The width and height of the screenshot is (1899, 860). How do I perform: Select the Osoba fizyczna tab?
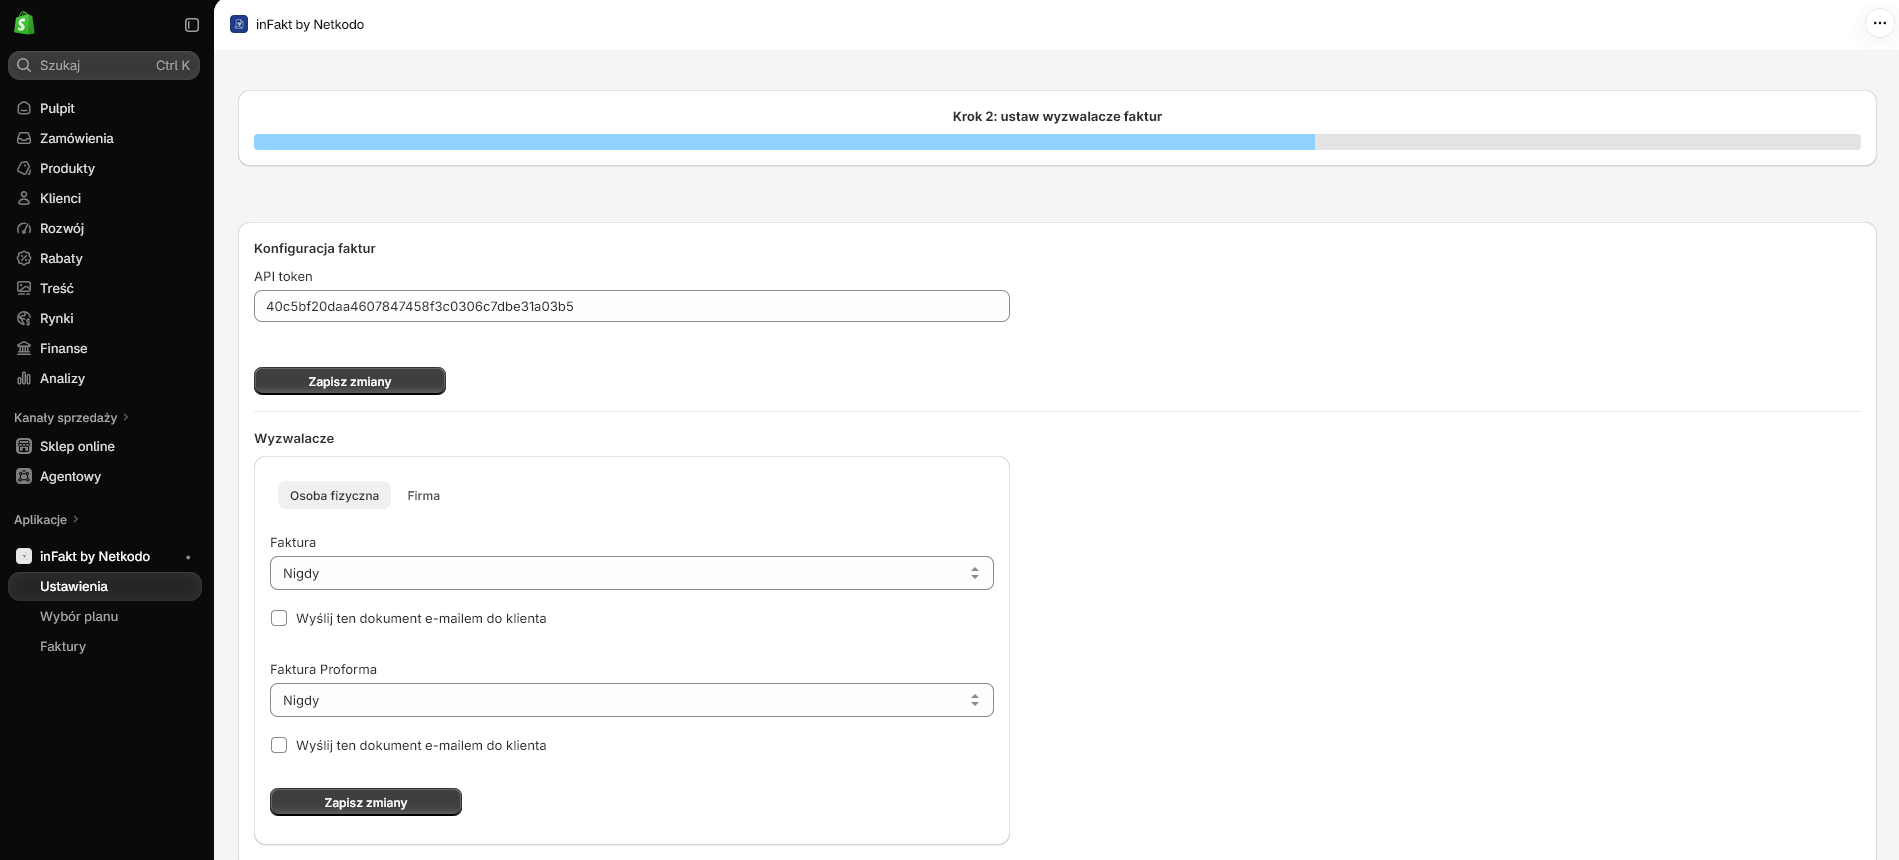pos(334,495)
